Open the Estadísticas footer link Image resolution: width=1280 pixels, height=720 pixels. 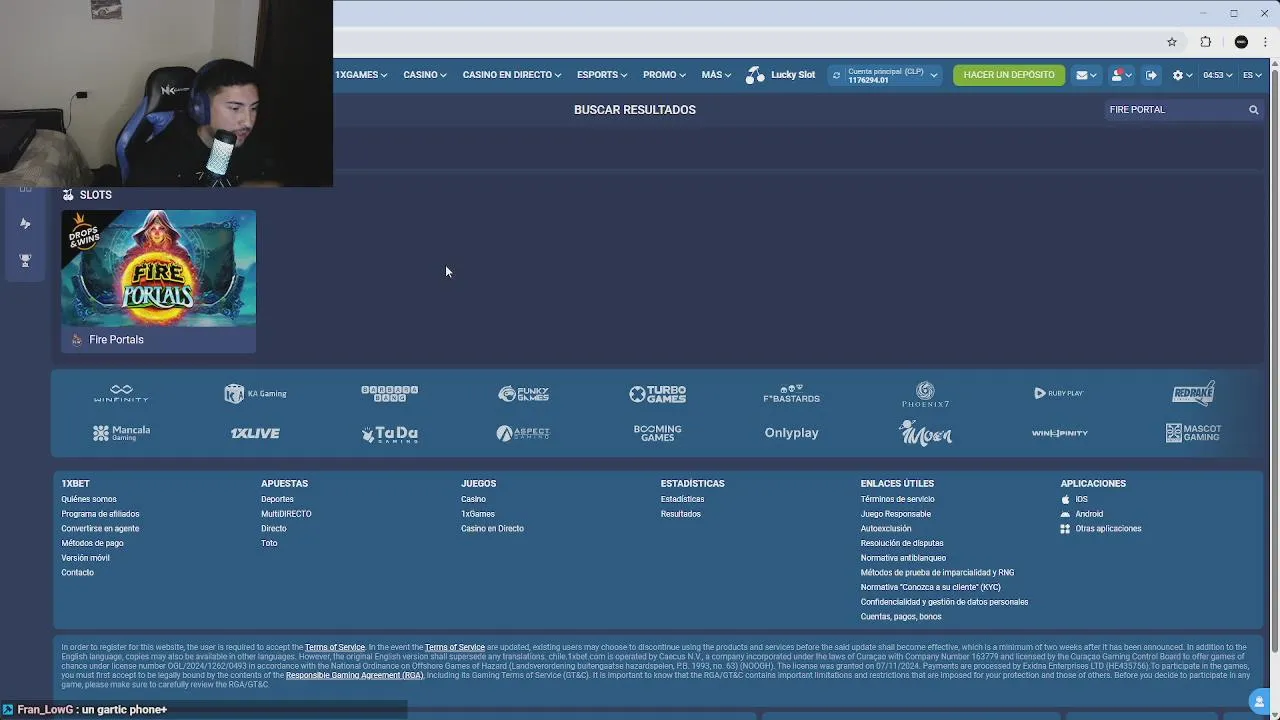(682, 499)
